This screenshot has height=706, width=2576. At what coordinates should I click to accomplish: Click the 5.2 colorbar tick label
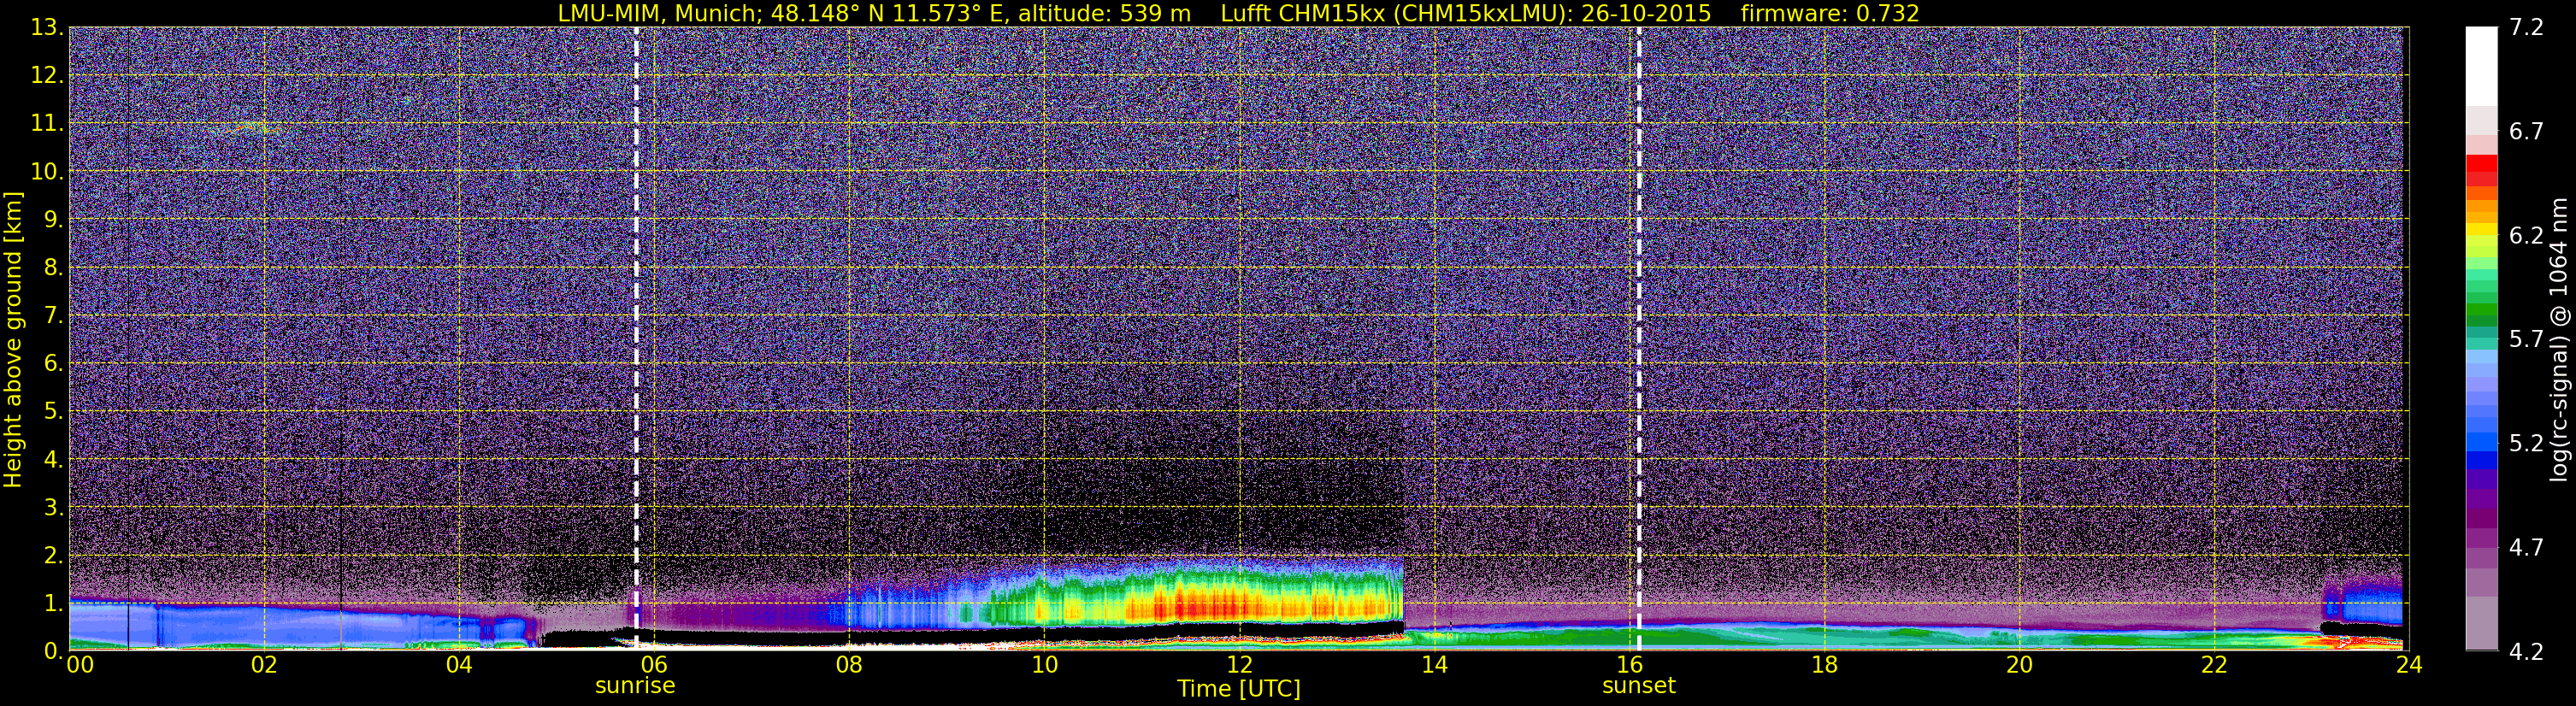2526,444
